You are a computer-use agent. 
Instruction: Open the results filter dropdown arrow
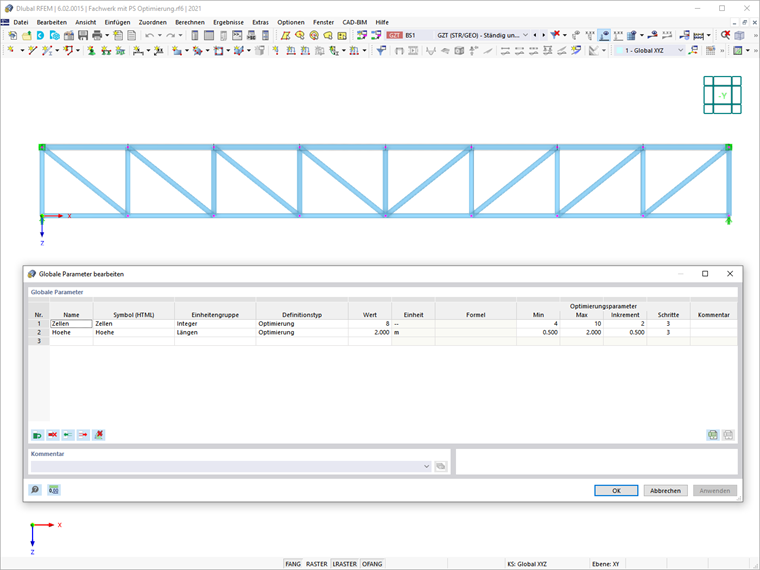tap(565, 35)
